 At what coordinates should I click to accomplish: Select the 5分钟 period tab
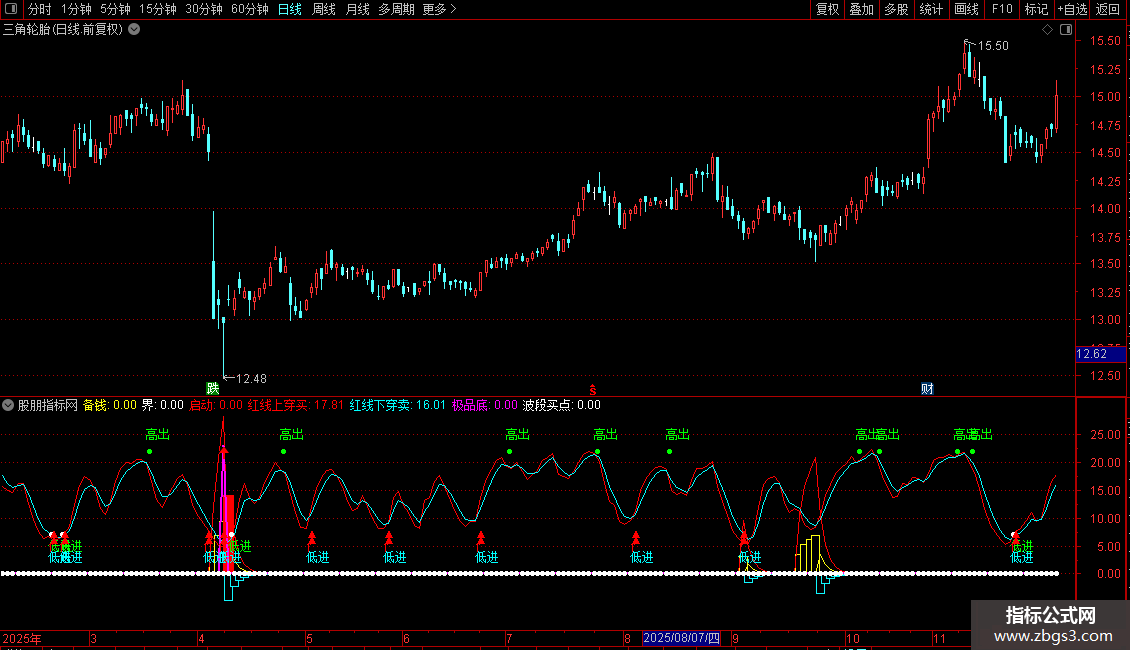tap(115, 9)
